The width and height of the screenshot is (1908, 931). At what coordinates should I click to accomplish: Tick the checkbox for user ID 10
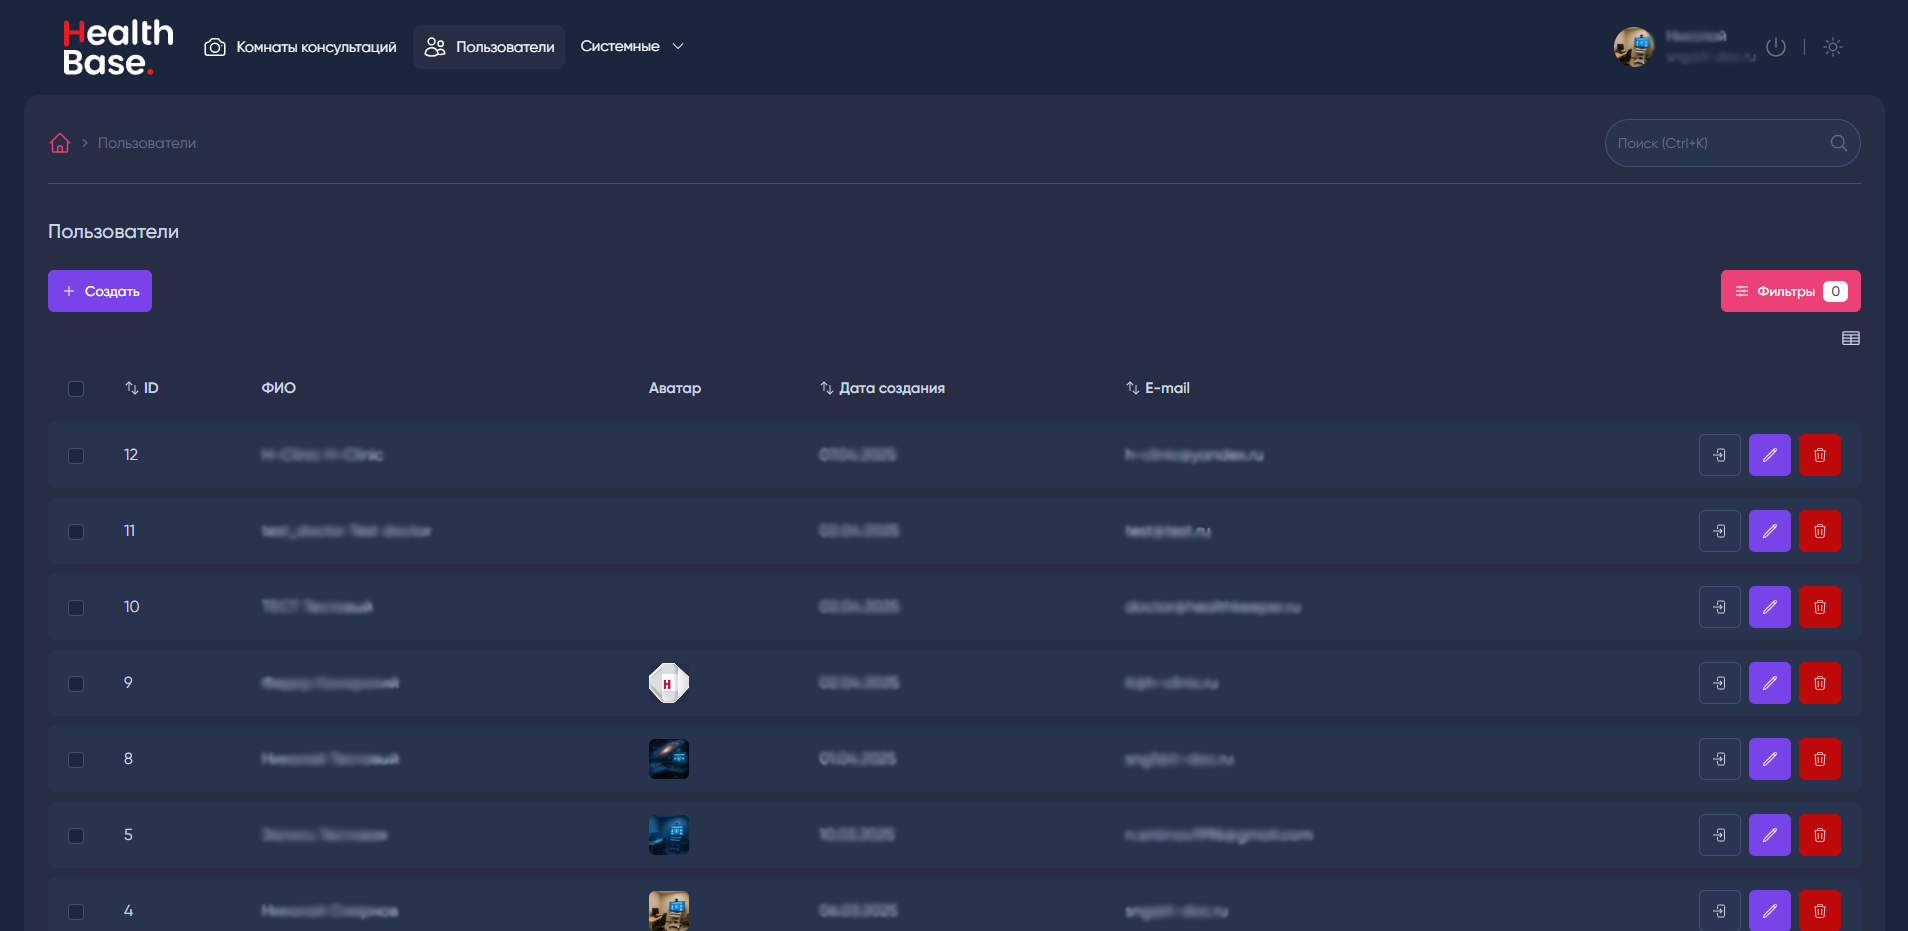[x=76, y=608]
